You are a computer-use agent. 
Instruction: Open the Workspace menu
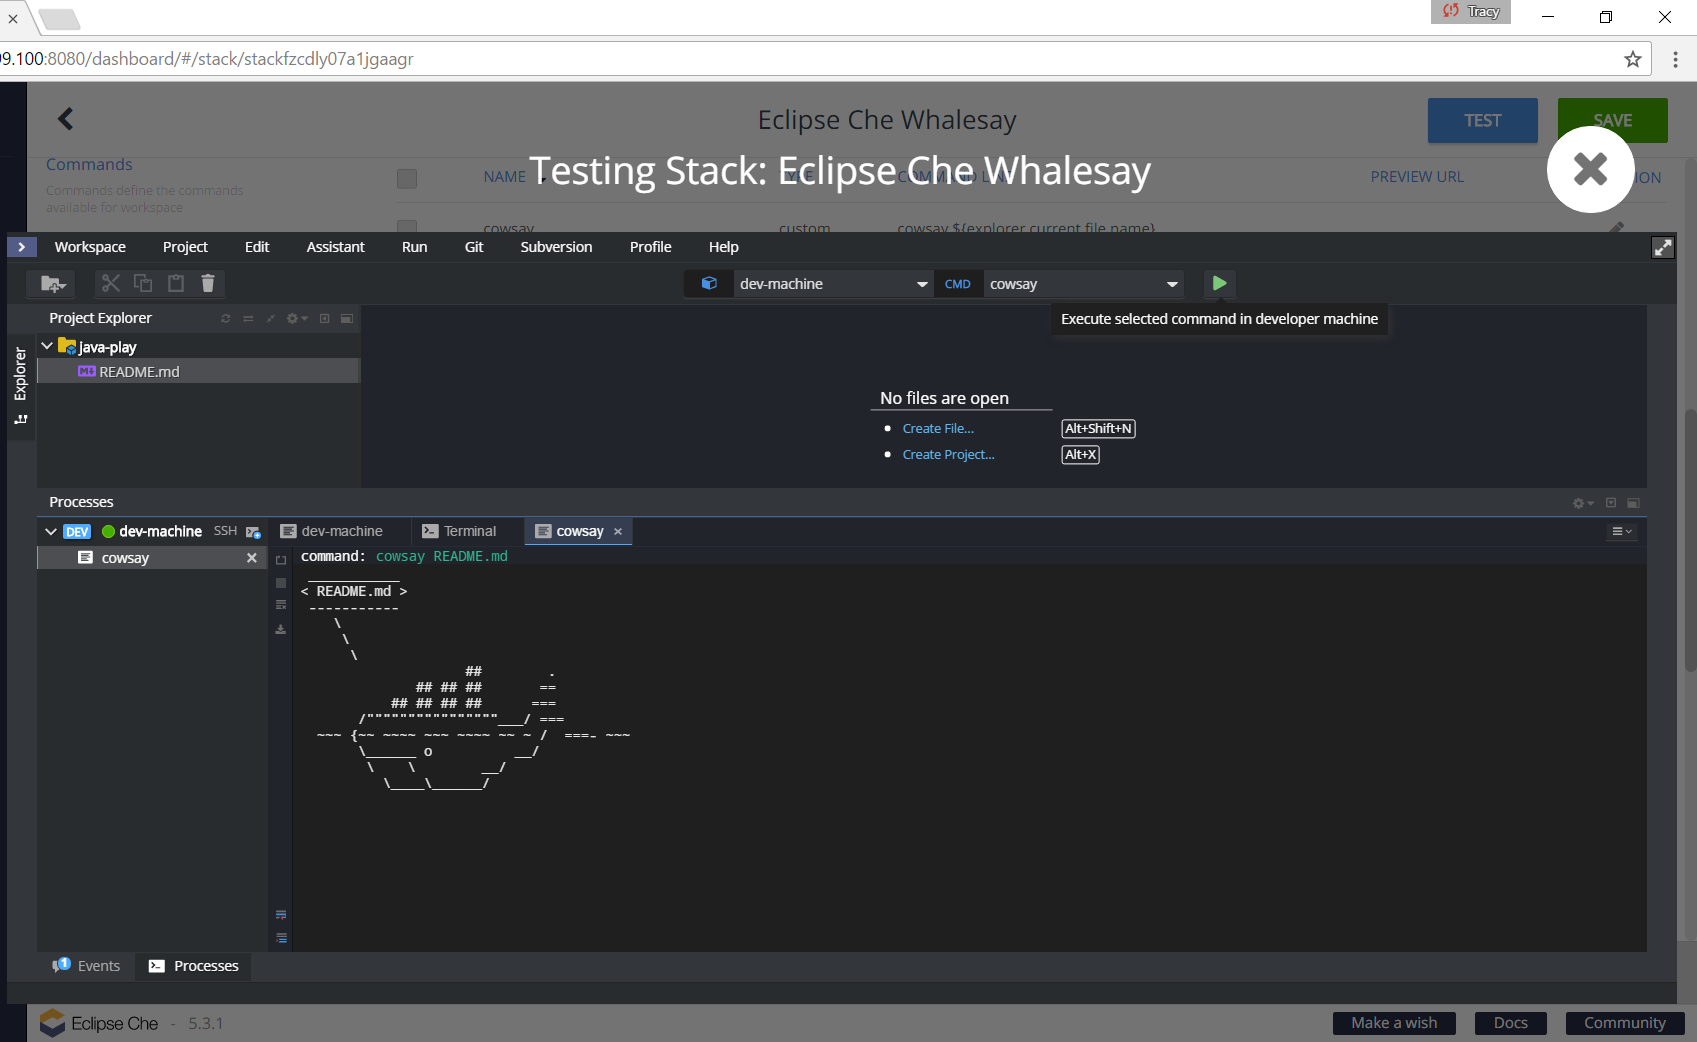pyautogui.click(x=90, y=247)
